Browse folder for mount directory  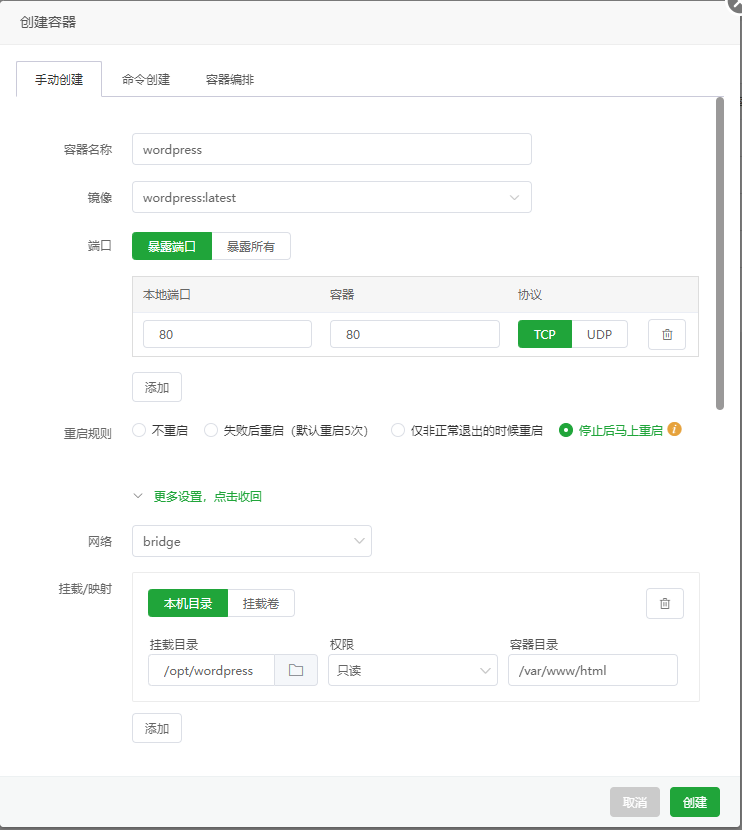(x=296, y=670)
